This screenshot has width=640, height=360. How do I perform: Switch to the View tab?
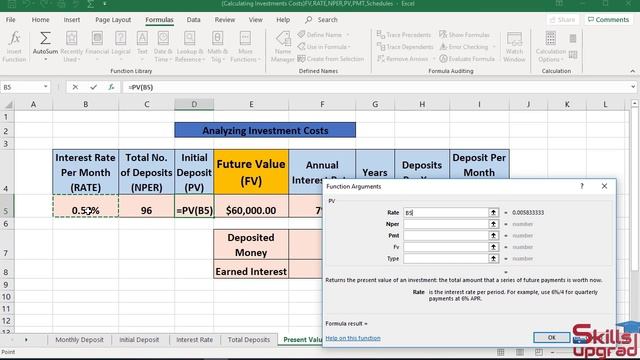click(256, 20)
